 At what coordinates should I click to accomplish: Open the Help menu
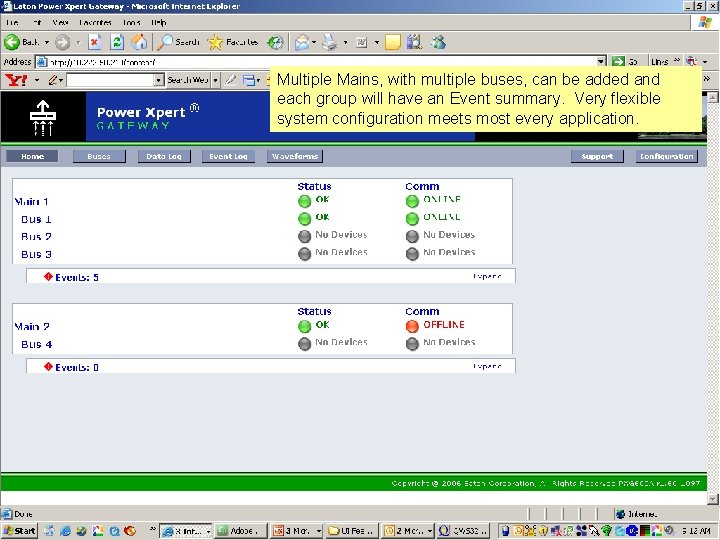tap(158, 22)
